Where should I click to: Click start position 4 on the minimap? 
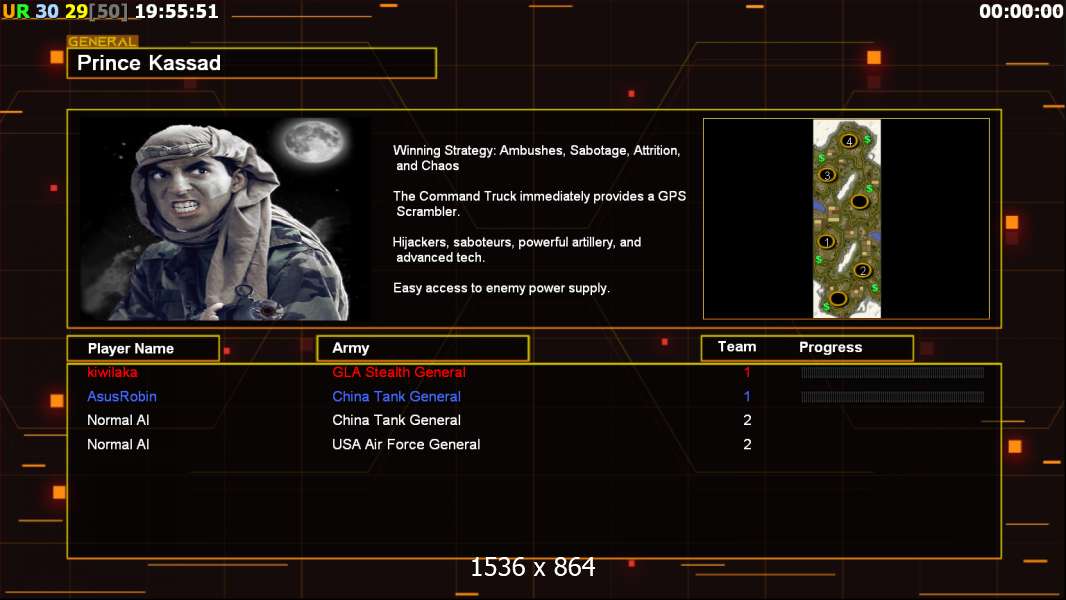tap(848, 141)
